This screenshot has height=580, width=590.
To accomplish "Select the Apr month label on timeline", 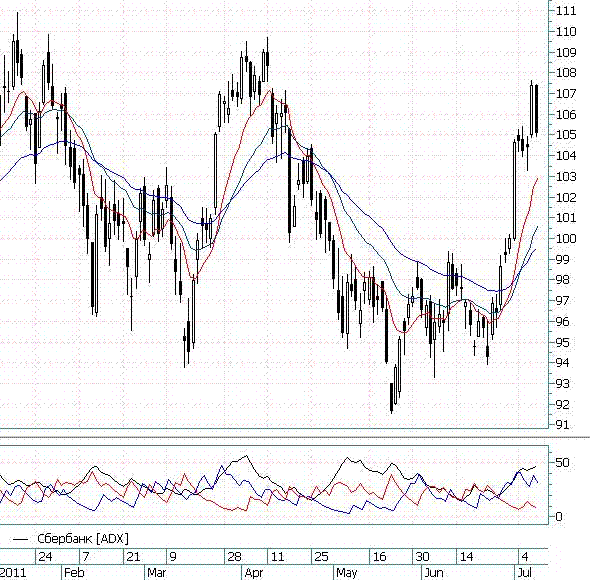I will (x=254, y=573).
